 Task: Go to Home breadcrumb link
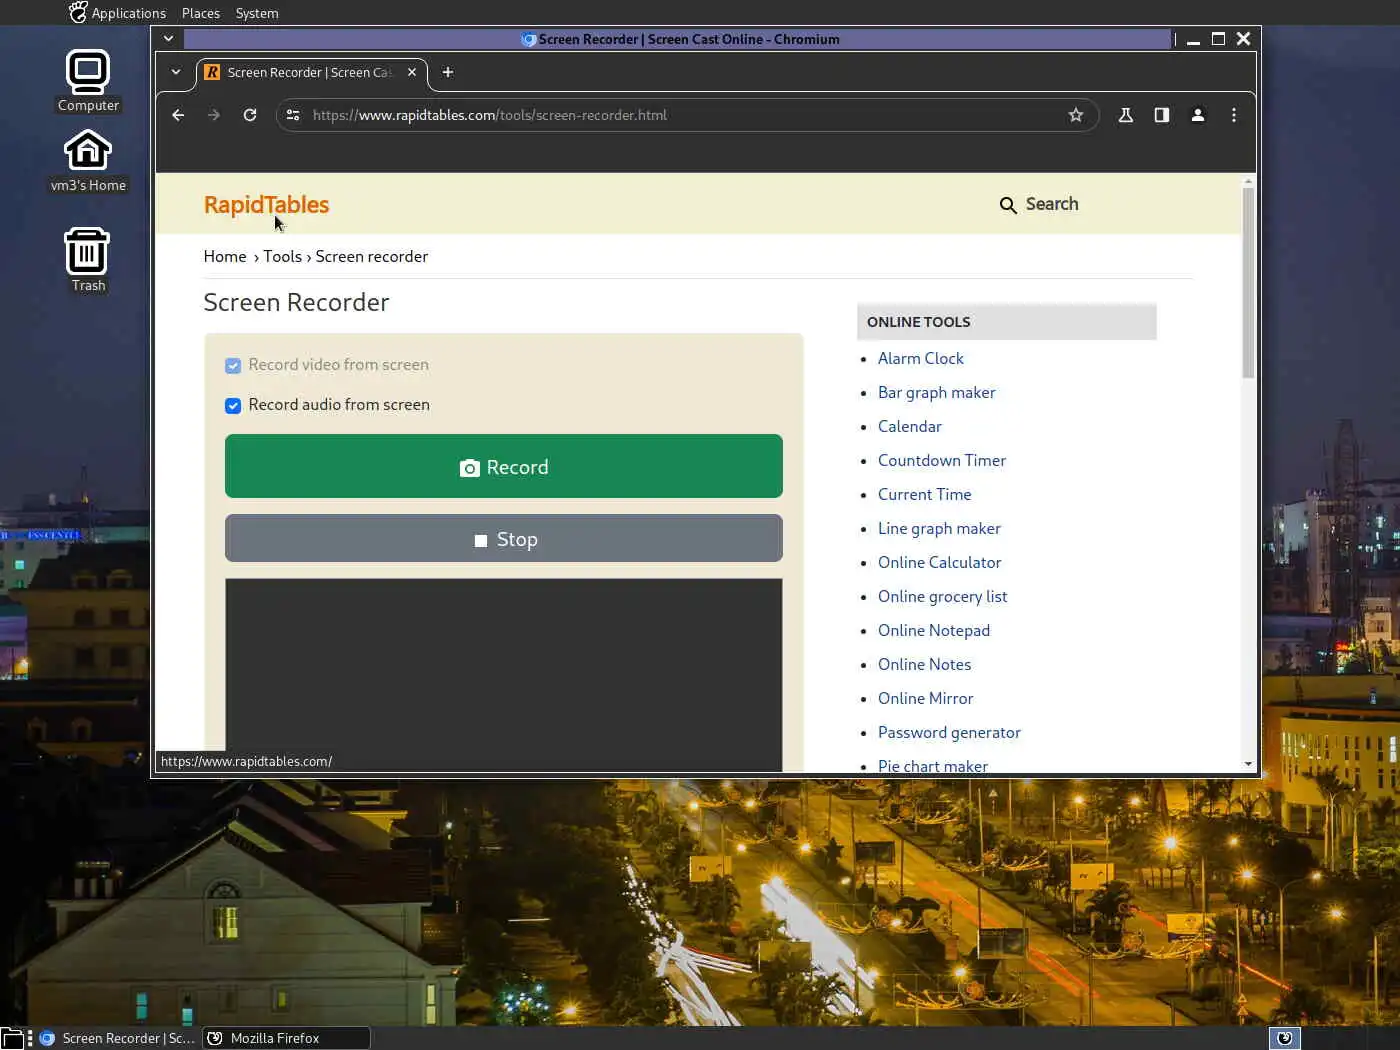click(225, 257)
